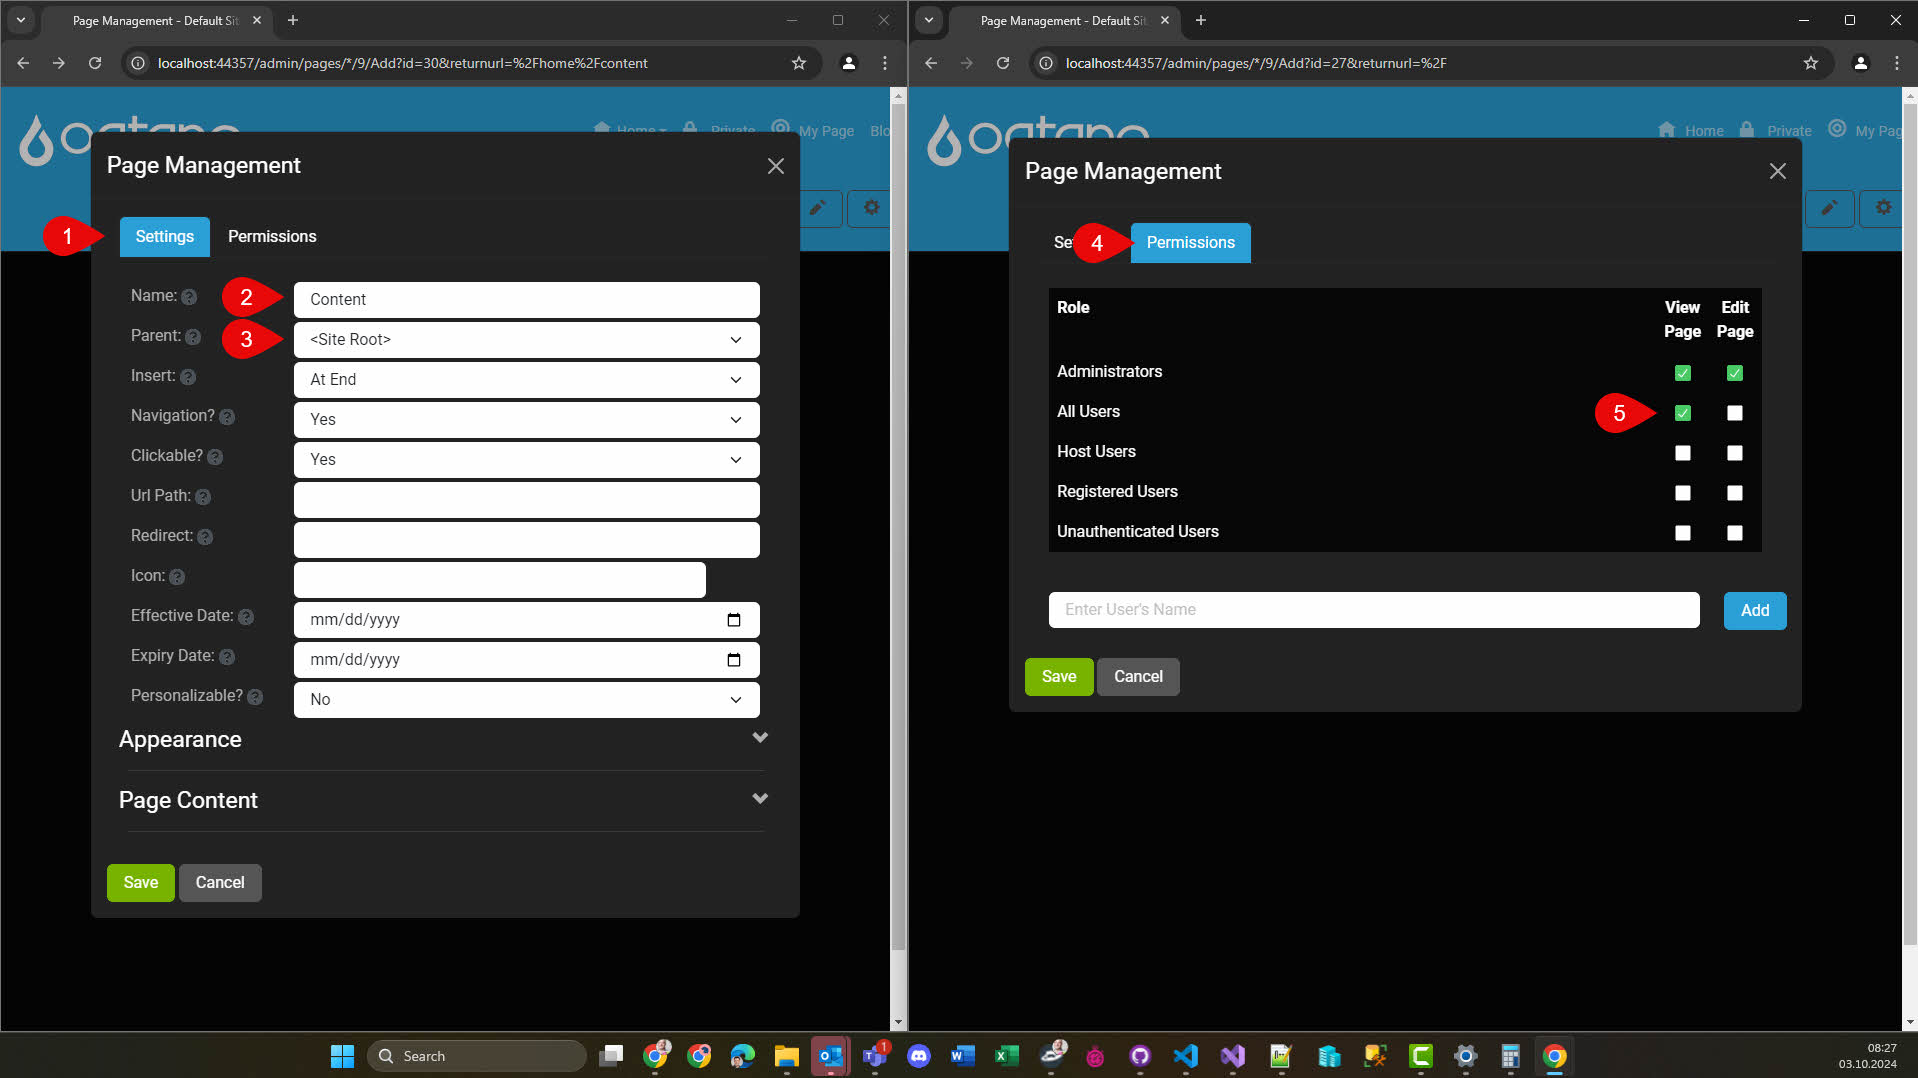Enable Edit Page for Registered Users

(1734, 493)
